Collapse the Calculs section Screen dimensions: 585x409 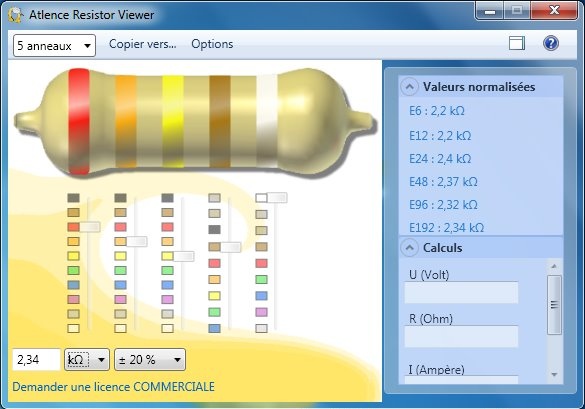tap(409, 248)
